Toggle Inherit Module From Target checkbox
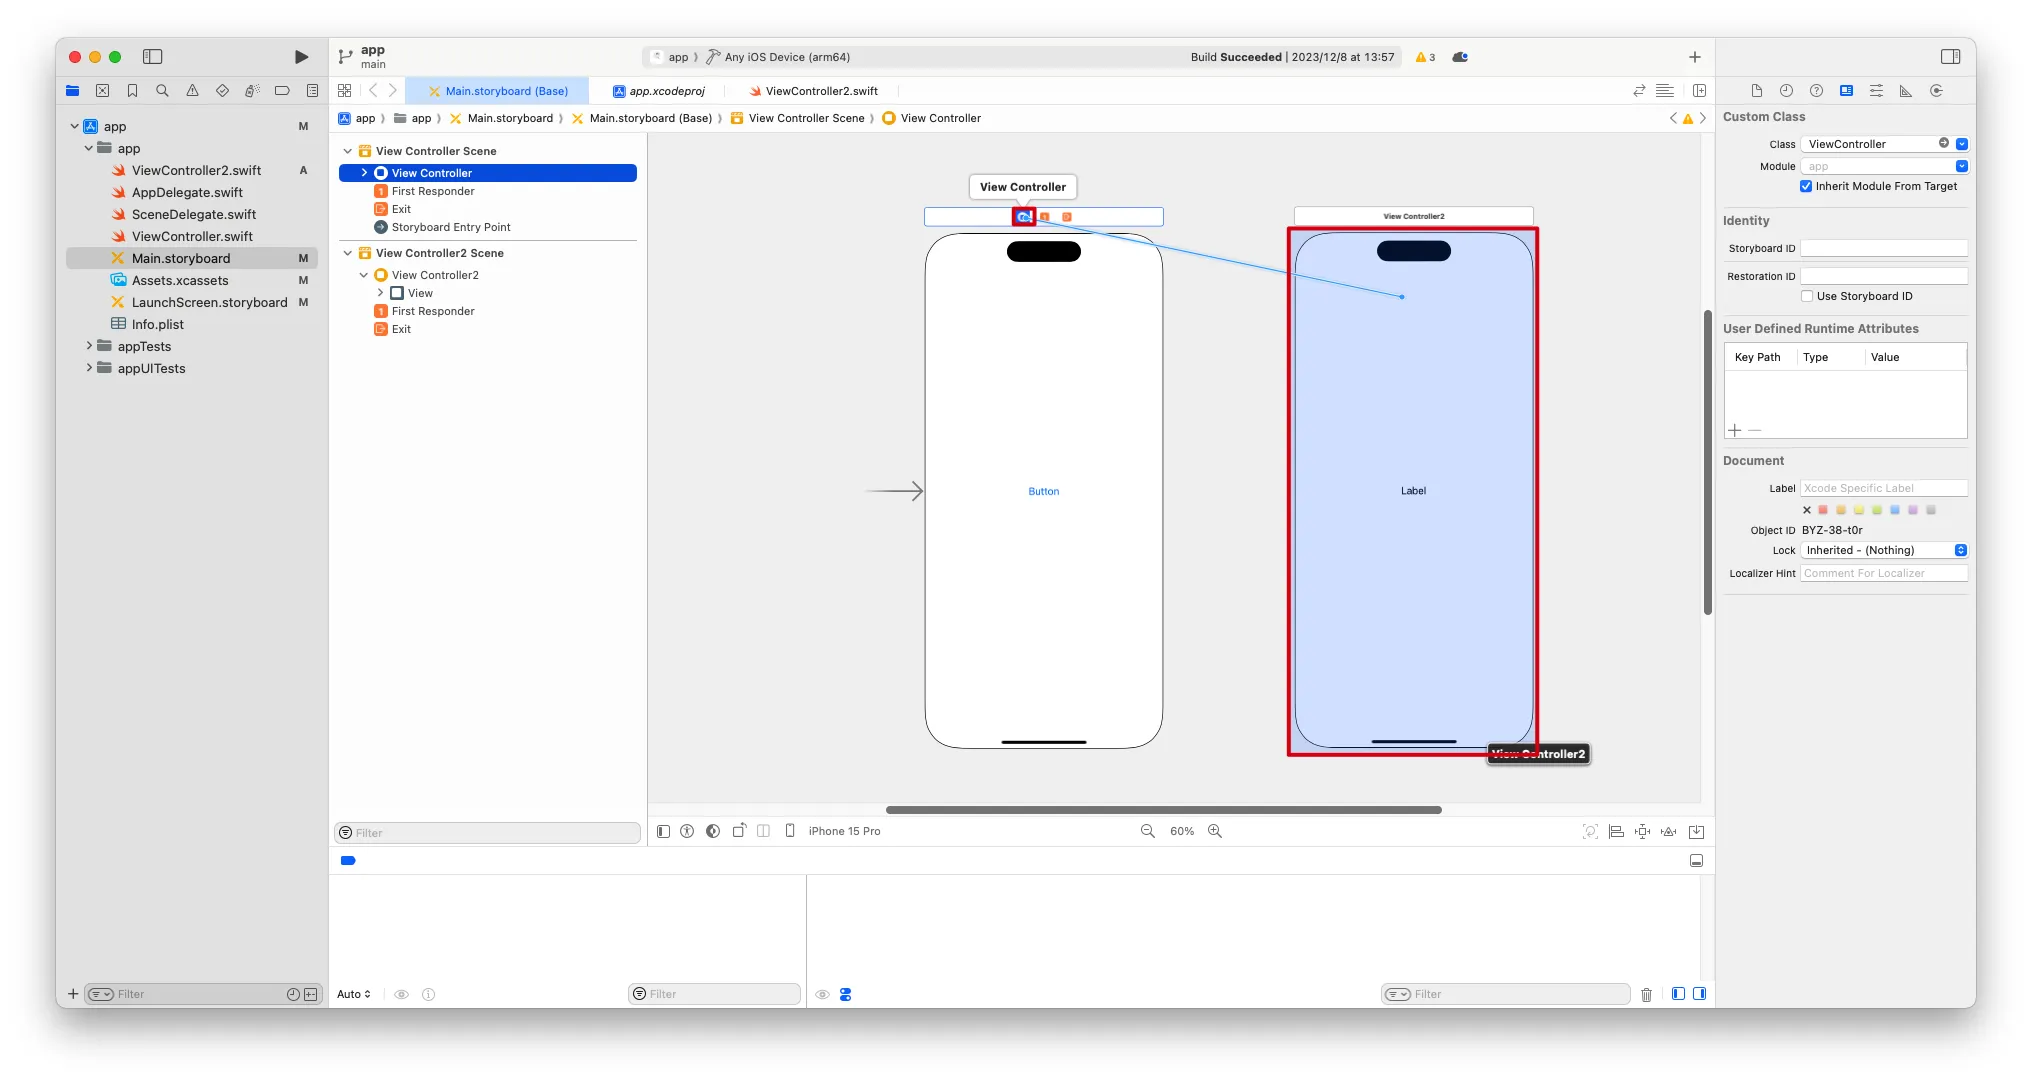The width and height of the screenshot is (2032, 1082). tap(1806, 186)
